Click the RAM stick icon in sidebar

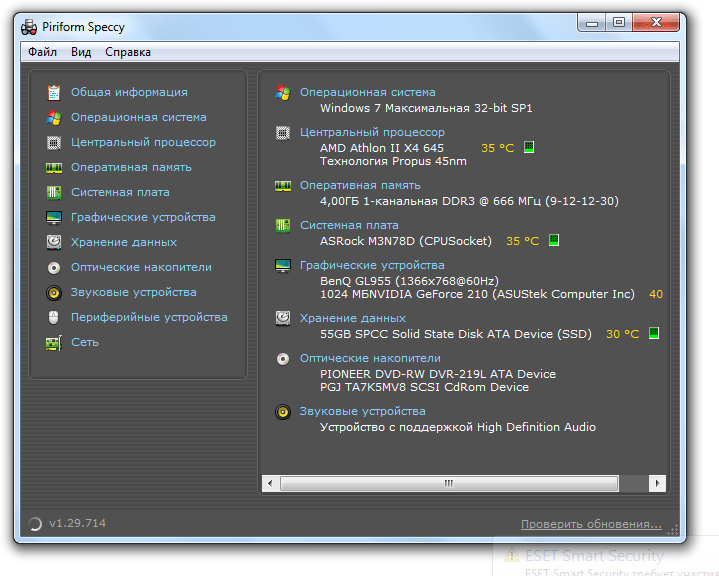54,168
